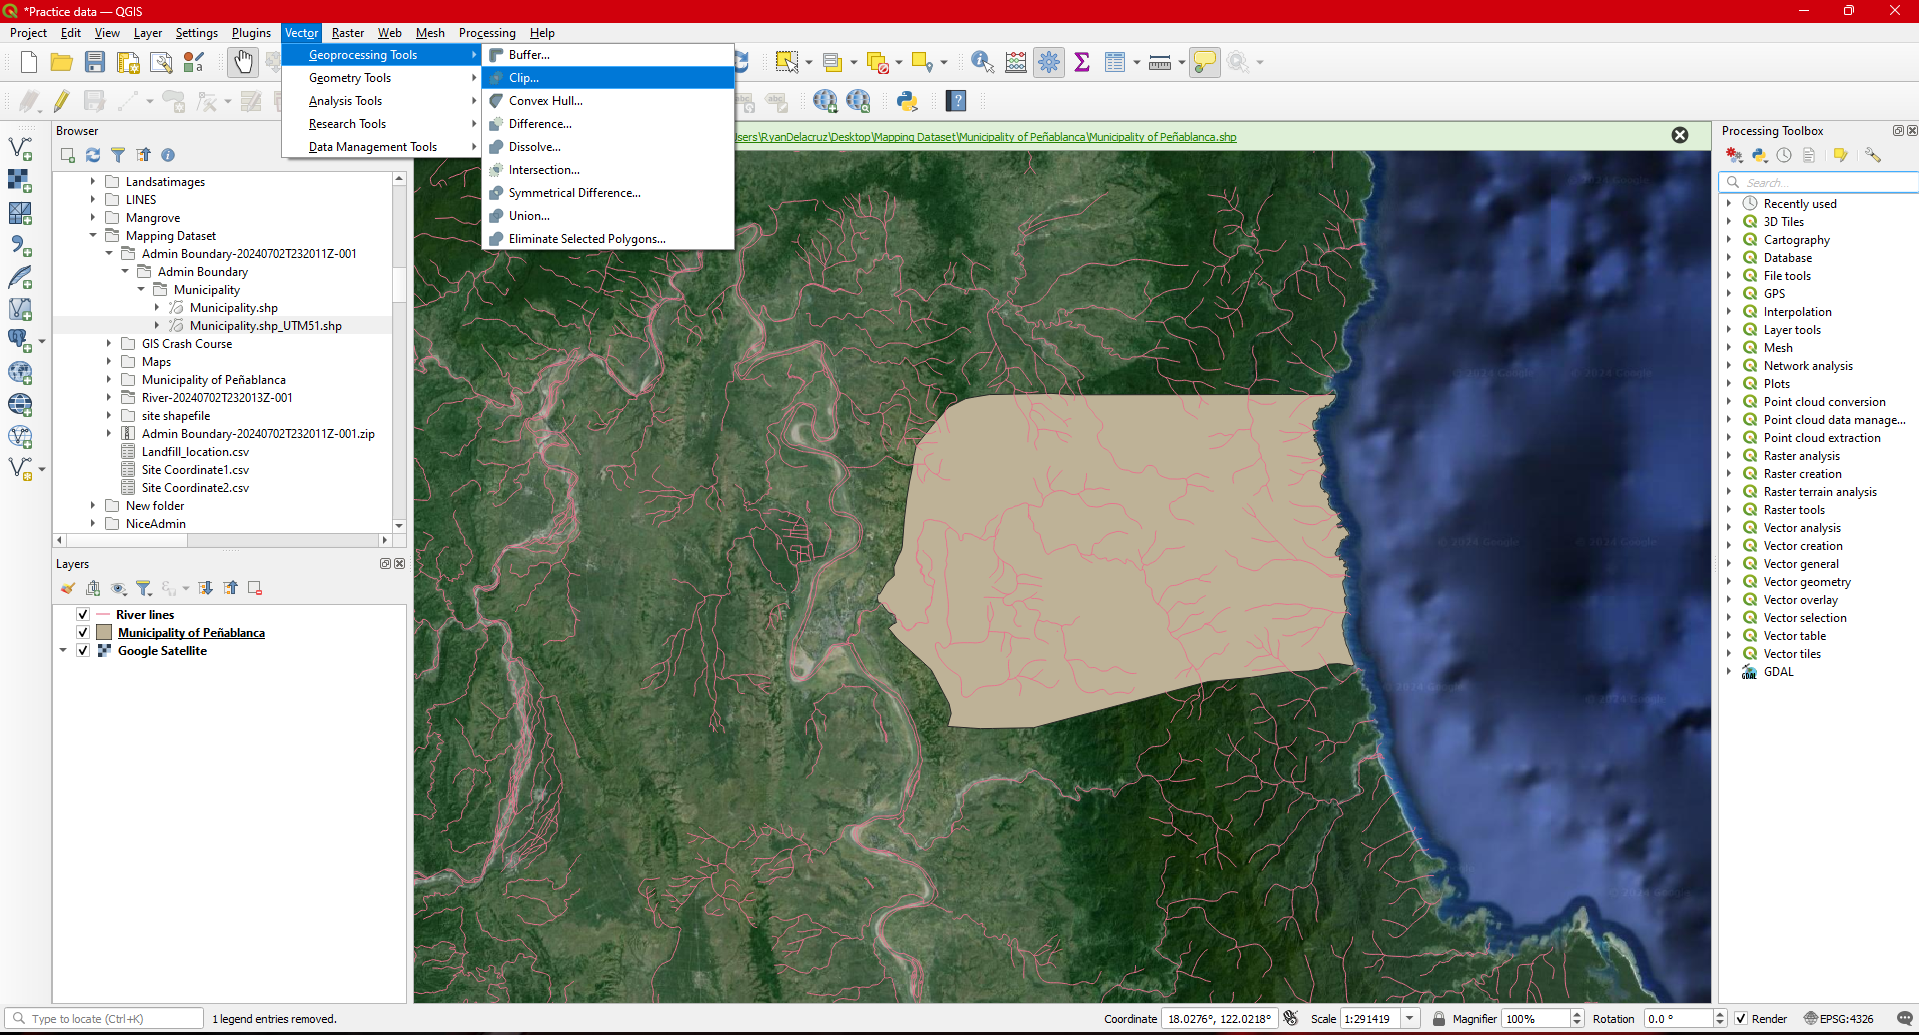Click the Save Project floppy disk icon

(x=95, y=62)
